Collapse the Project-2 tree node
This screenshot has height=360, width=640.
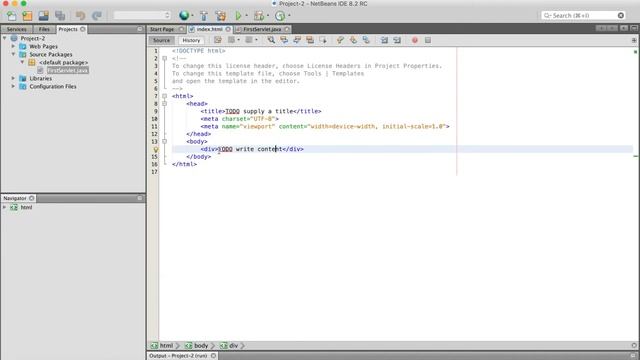(x=4, y=38)
